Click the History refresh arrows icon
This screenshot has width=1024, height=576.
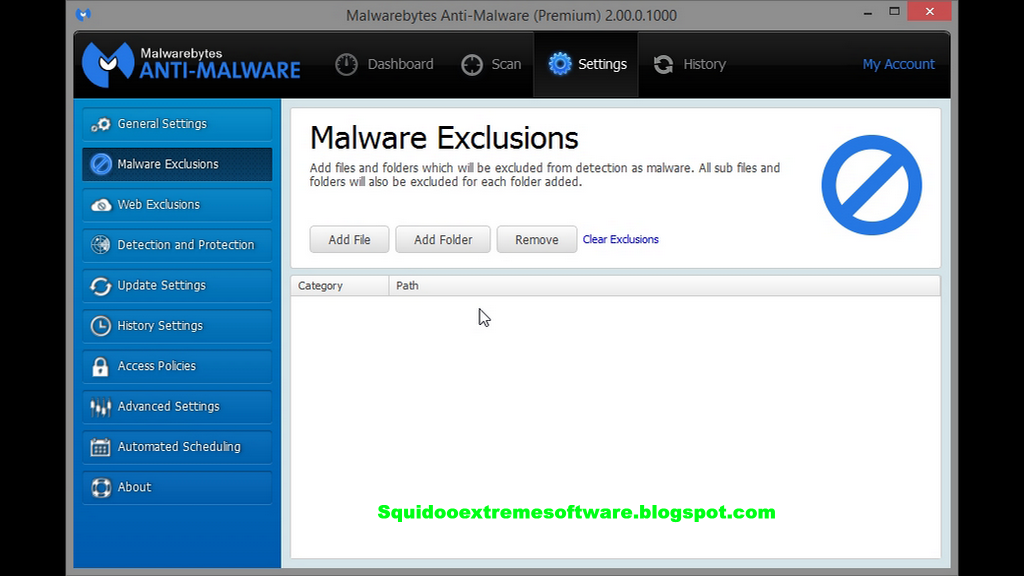coord(664,64)
